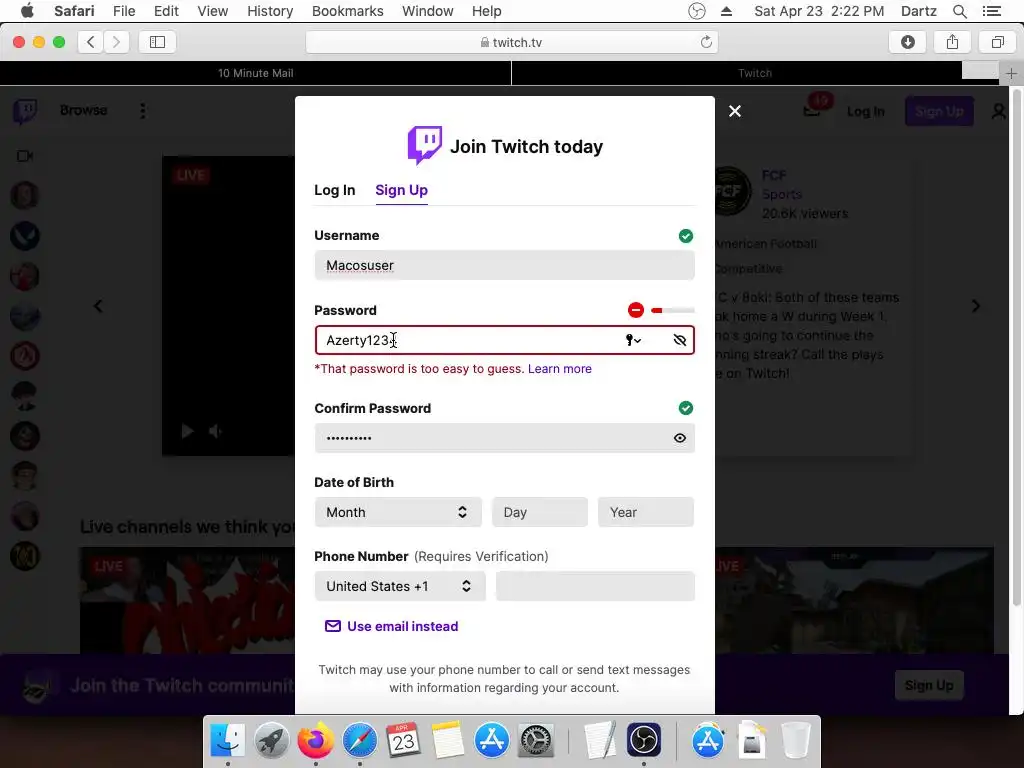This screenshot has height=768, width=1024.
Task: Click the password strength meter bar
Action: coord(673,310)
